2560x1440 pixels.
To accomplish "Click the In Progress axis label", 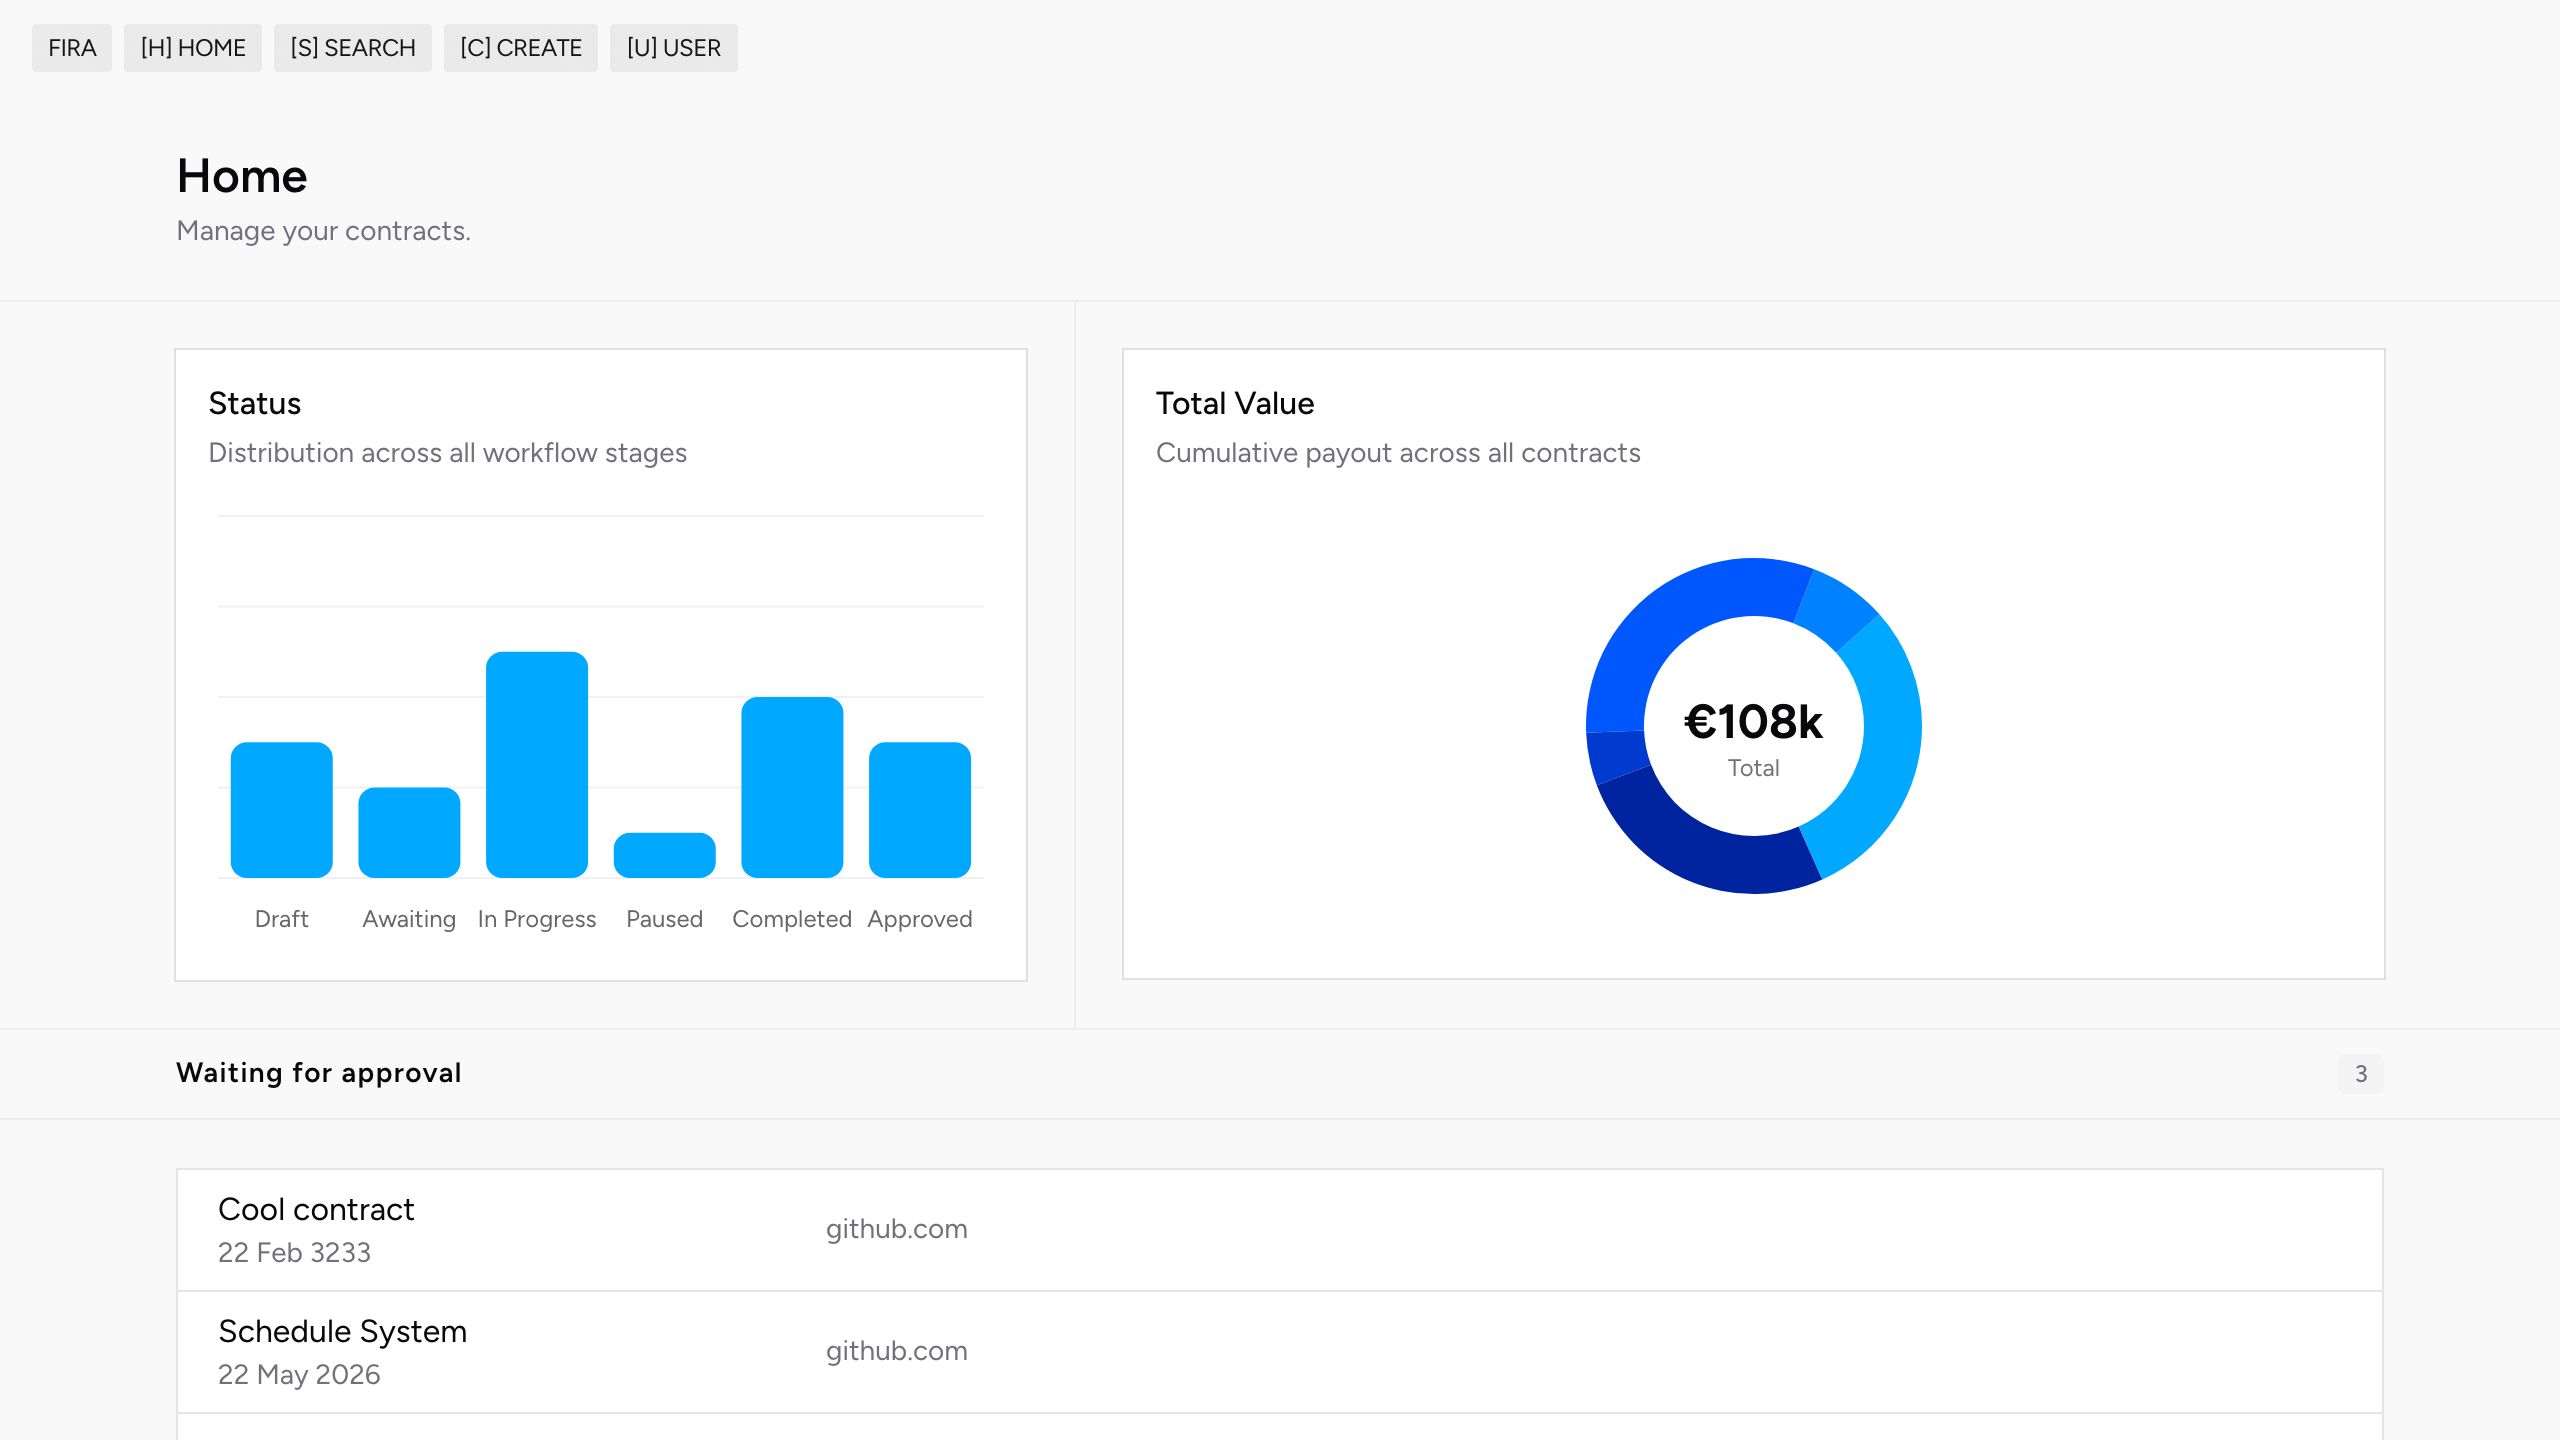I will tap(537, 919).
